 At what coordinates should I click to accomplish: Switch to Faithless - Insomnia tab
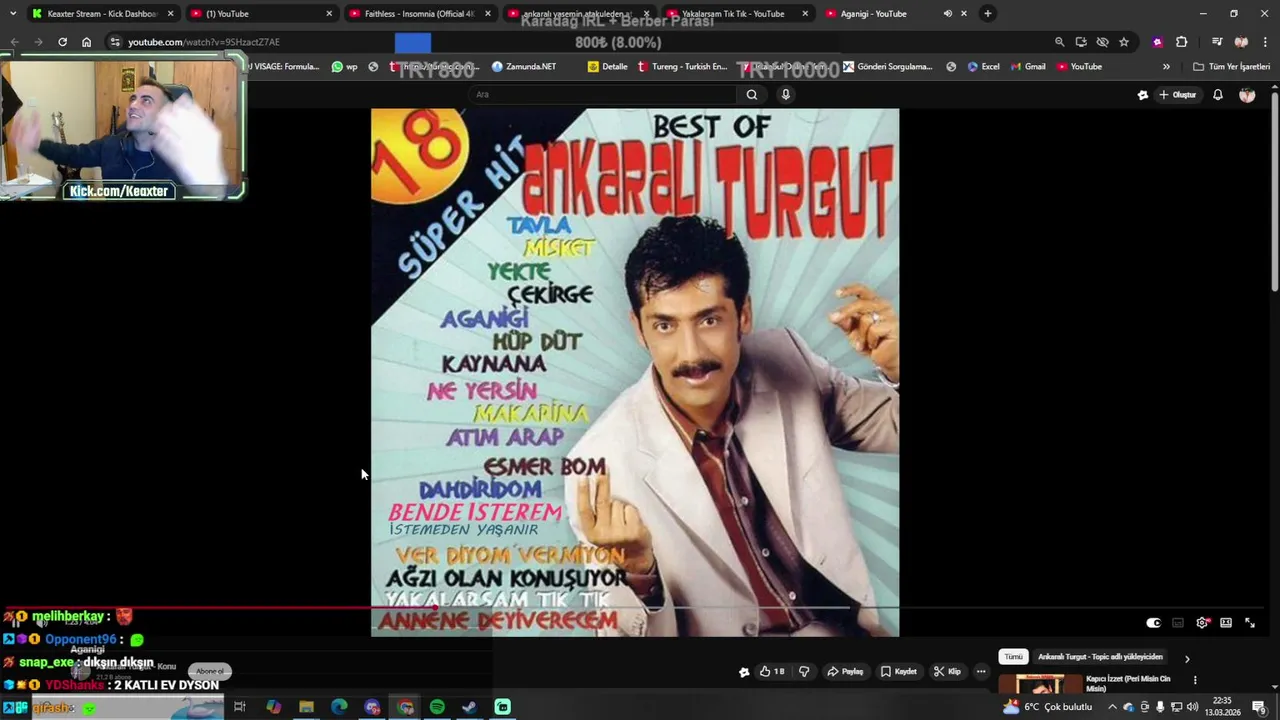click(x=420, y=14)
